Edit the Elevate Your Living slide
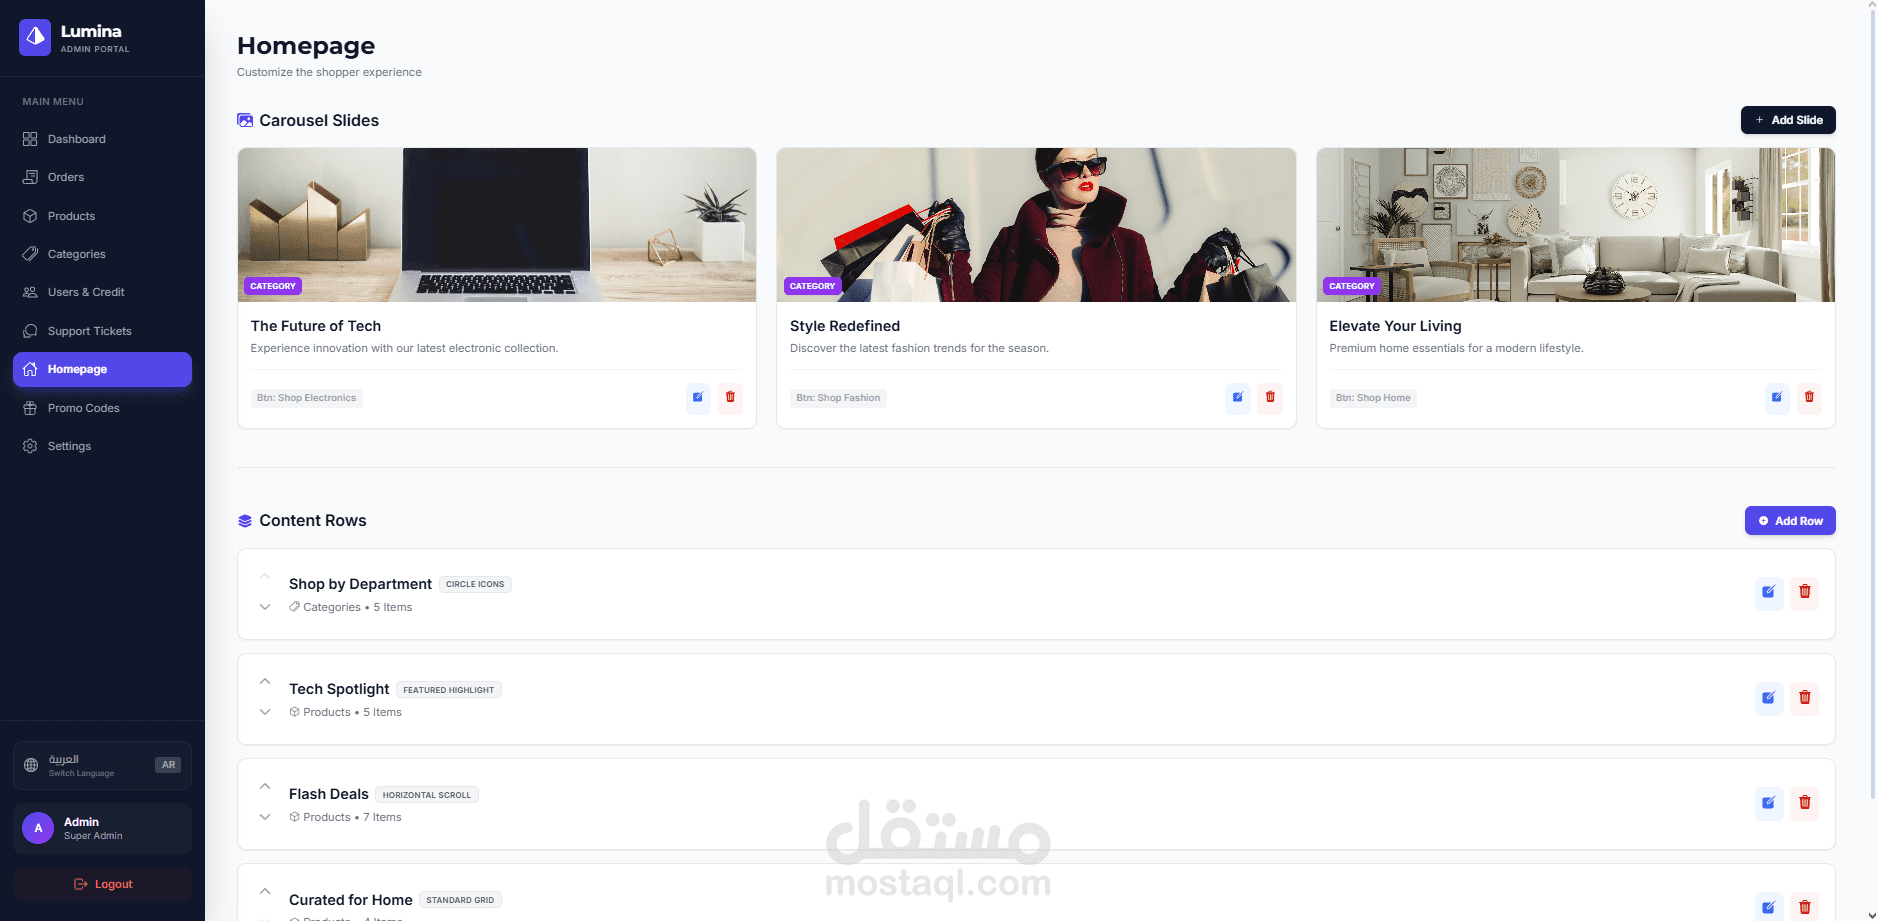1878x921 pixels. [1777, 397]
